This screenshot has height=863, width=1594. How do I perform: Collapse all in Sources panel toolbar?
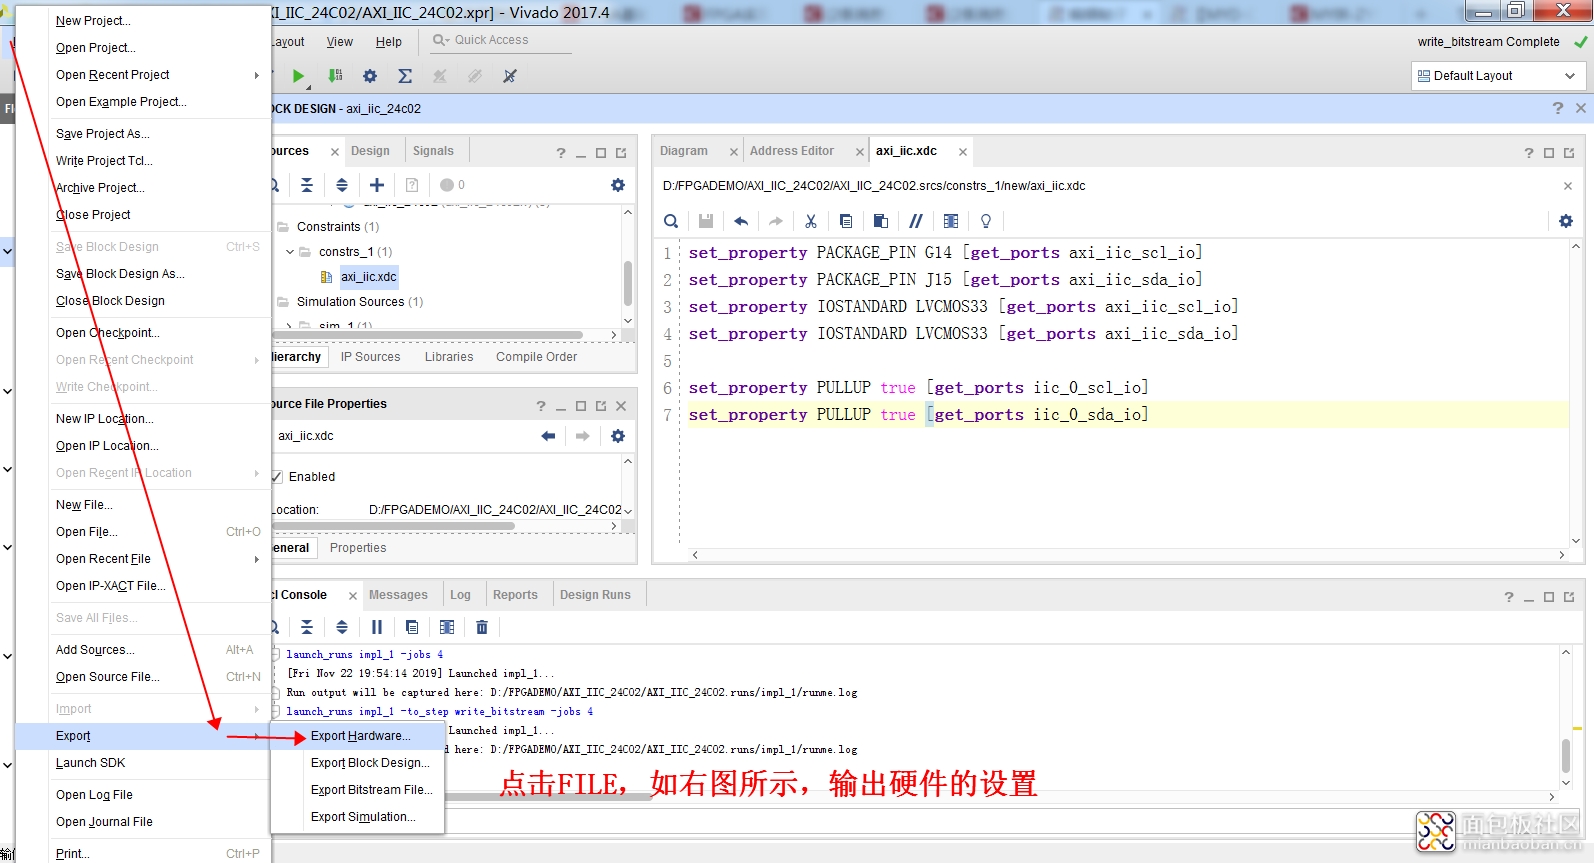(307, 185)
